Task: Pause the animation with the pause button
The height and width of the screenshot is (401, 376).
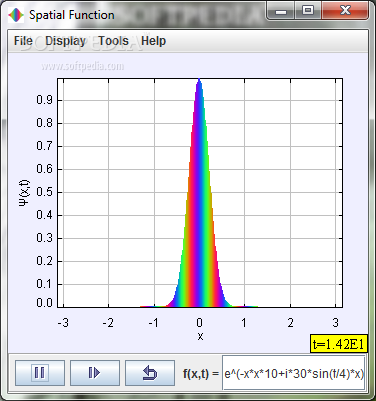Action: click(40, 373)
